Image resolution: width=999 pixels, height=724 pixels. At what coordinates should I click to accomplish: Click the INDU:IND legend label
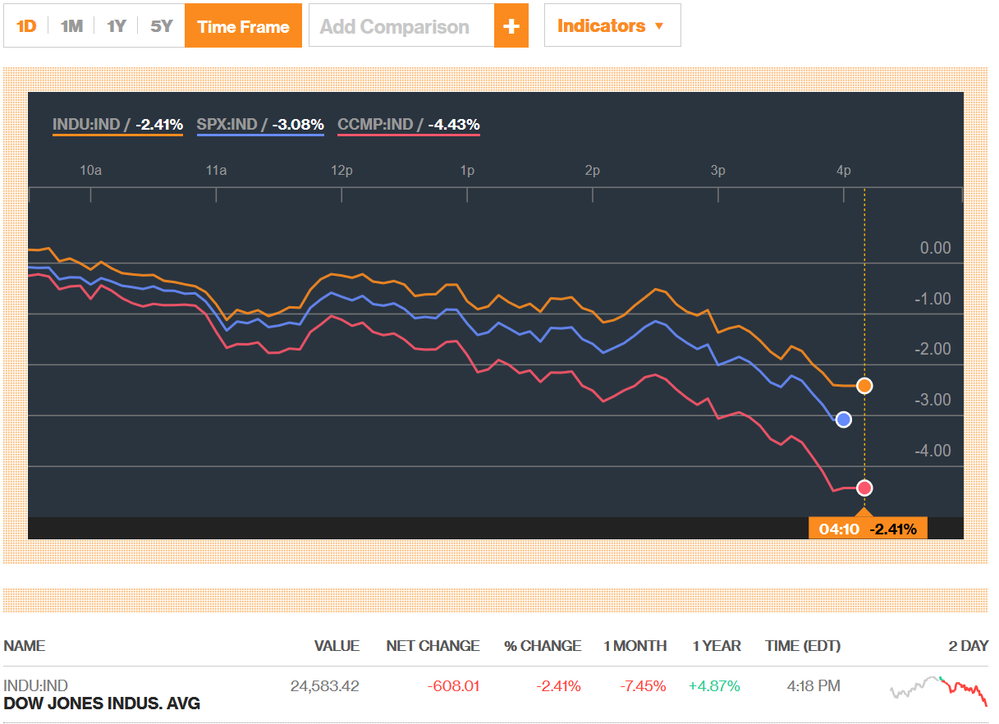click(x=117, y=124)
